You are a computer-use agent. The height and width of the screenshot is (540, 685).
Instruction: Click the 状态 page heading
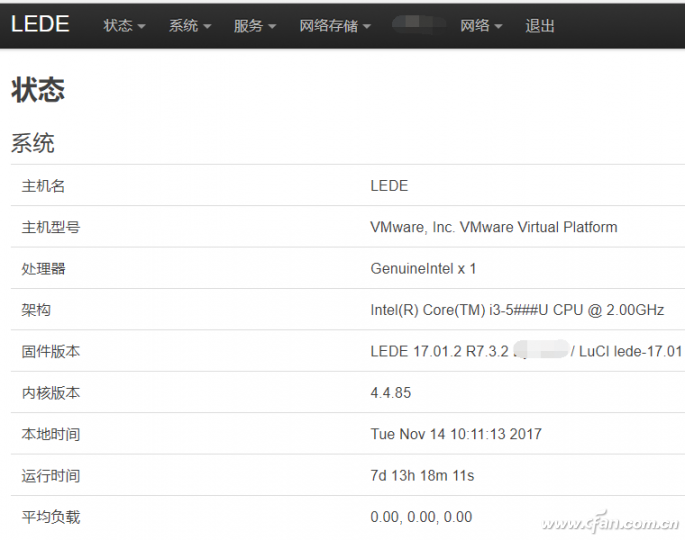38,90
